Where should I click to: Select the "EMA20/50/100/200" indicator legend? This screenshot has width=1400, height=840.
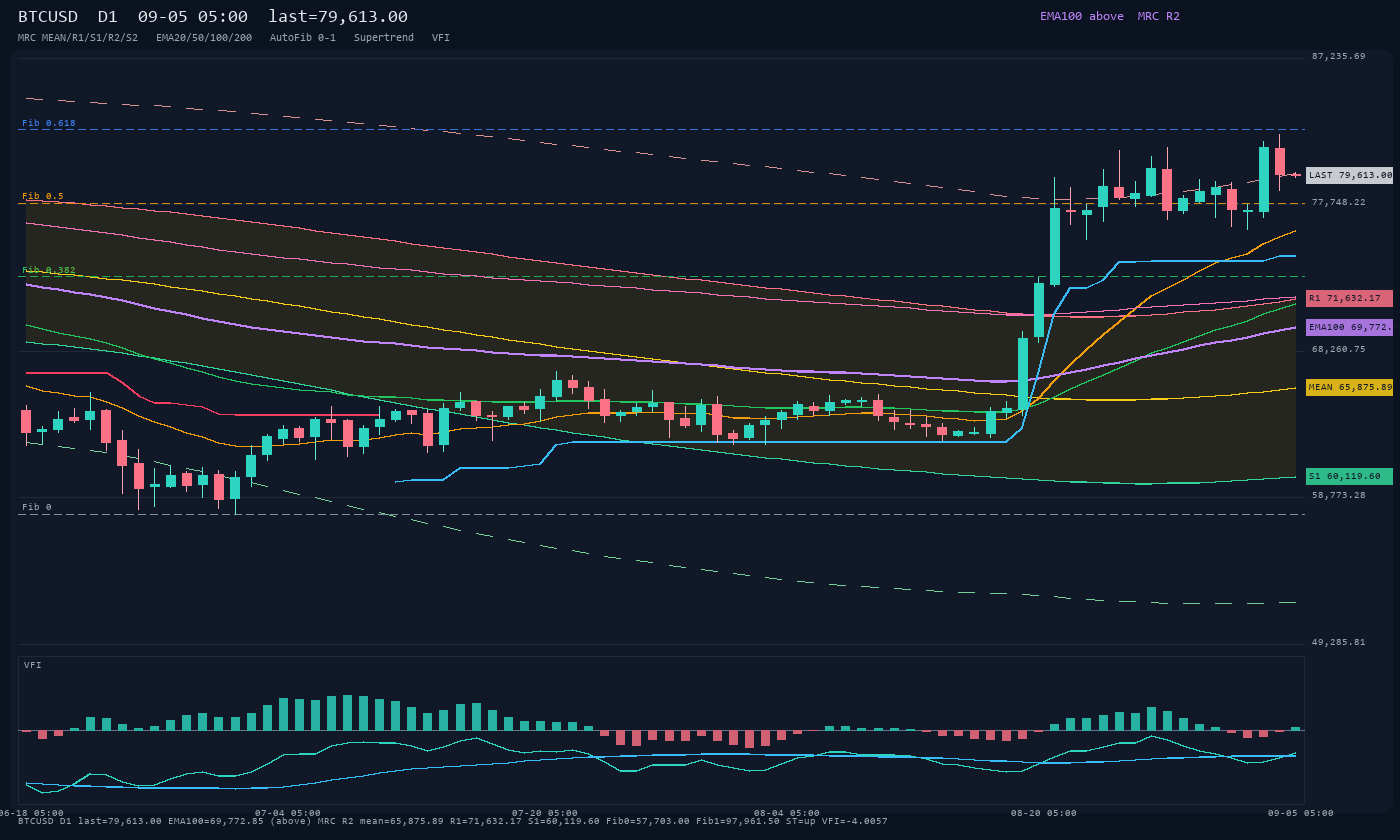(x=204, y=38)
